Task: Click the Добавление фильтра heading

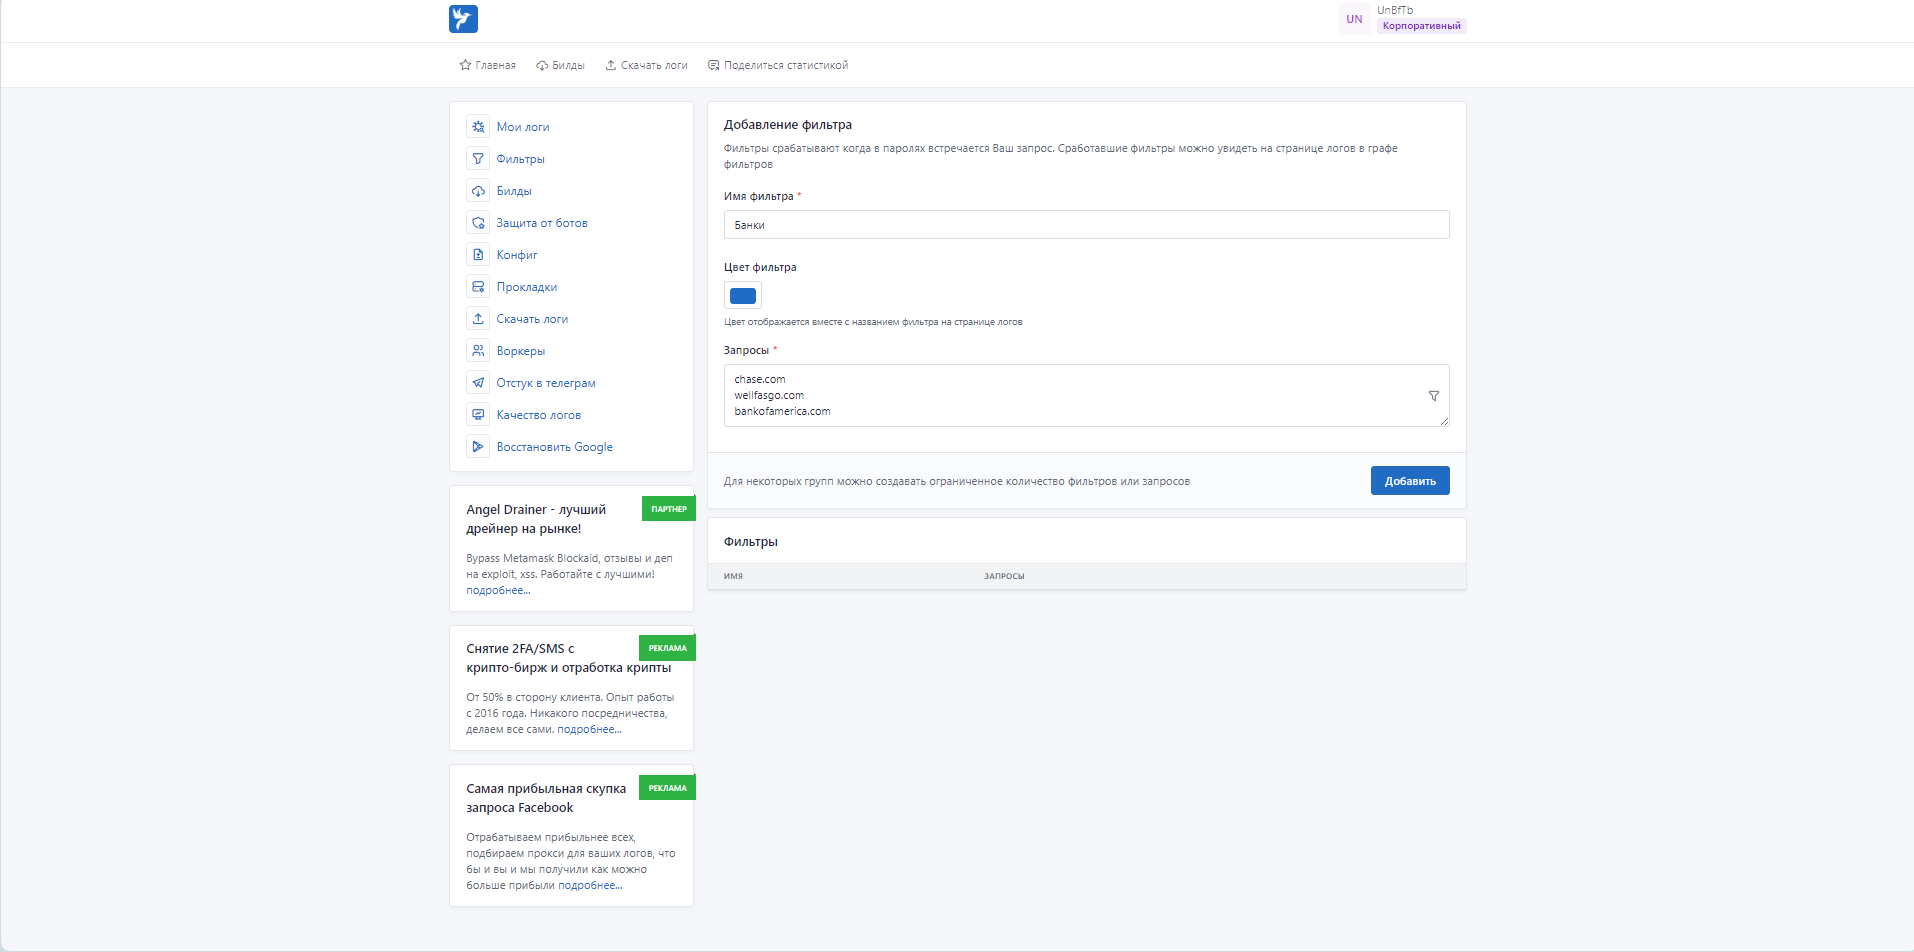Action: [x=788, y=125]
